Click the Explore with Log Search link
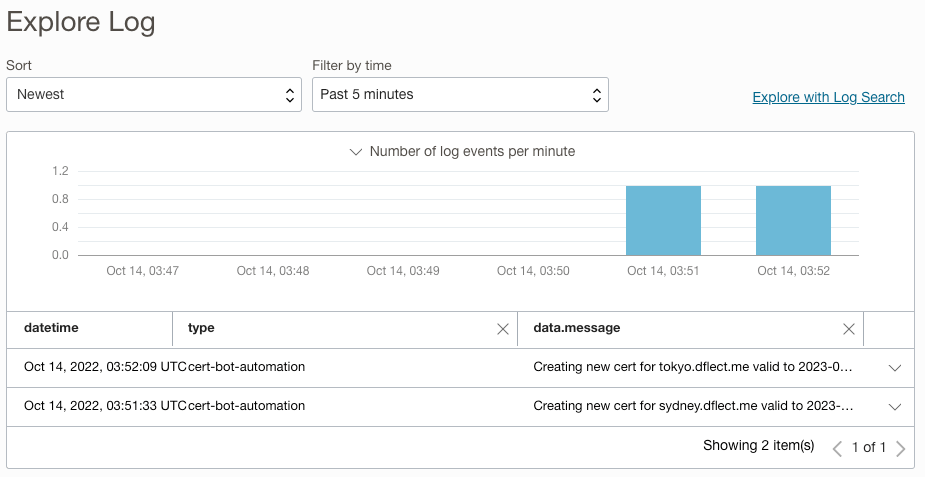Screen dimensions: 925x477 (828, 97)
